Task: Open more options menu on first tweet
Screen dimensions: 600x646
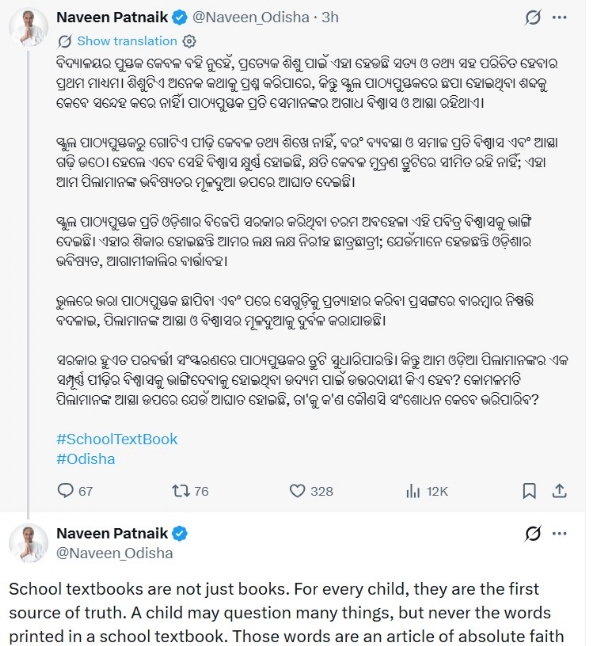Action: click(x=559, y=17)
